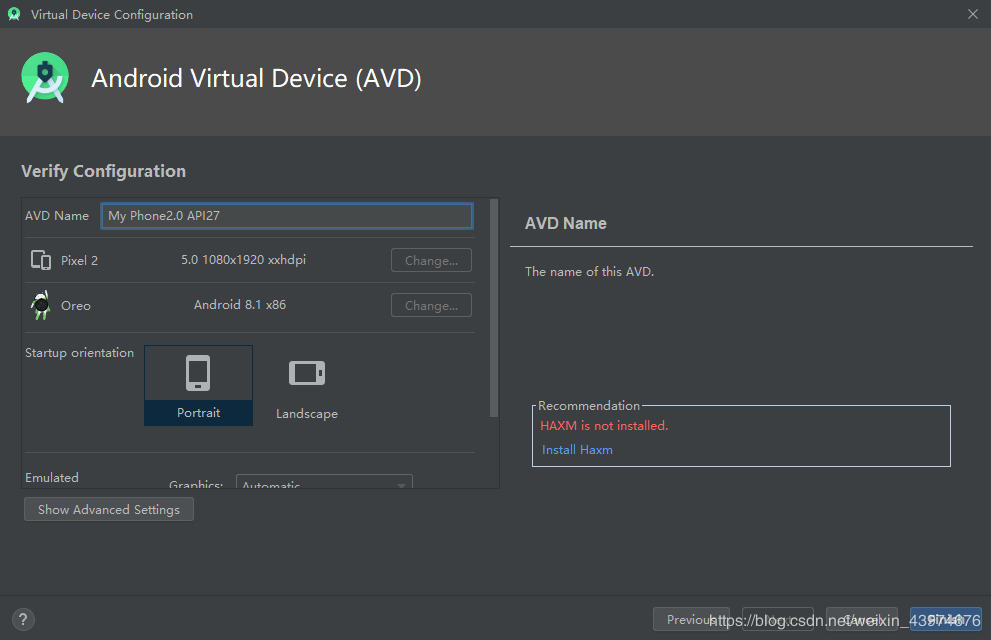Click the phone graphic inside the Portrait tile
Image resolution: width=991 pixels, height=640 pixels.
pyautogui.click(x=198, y=372)
